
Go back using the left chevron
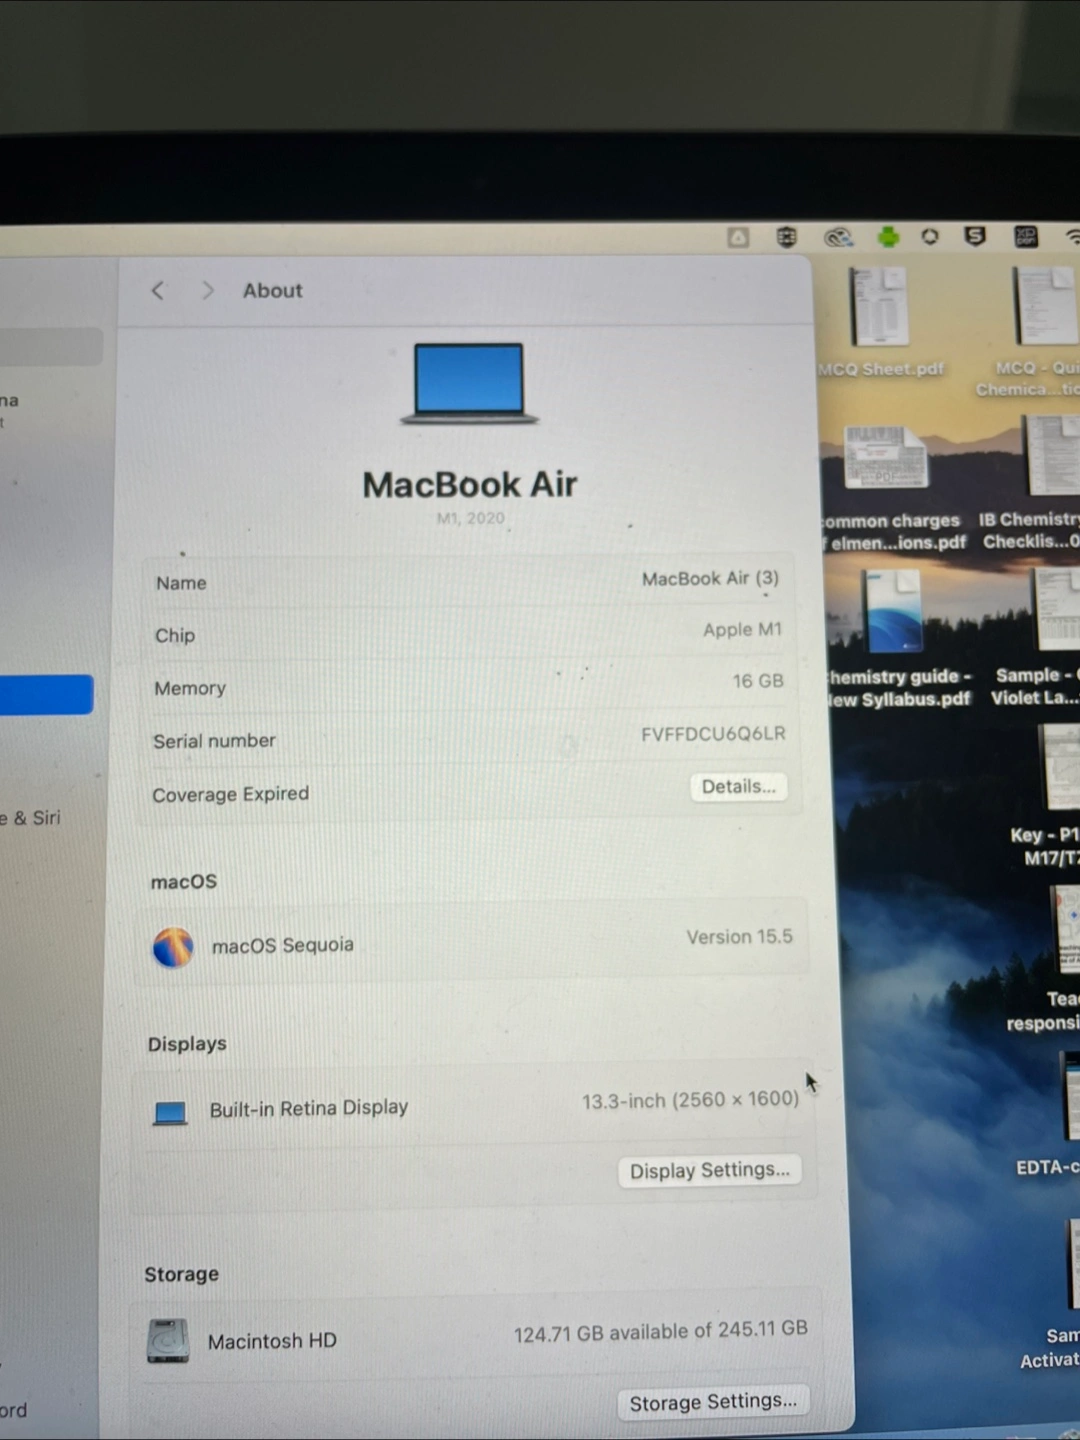click(x=157, y=290)
